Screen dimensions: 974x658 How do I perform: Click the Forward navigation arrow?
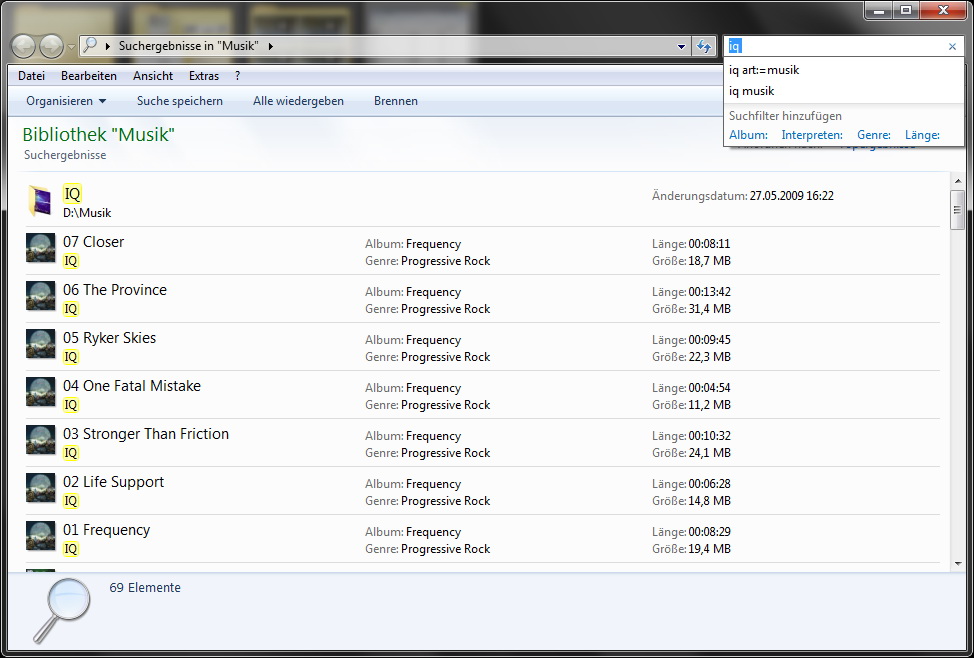(52, 46)
